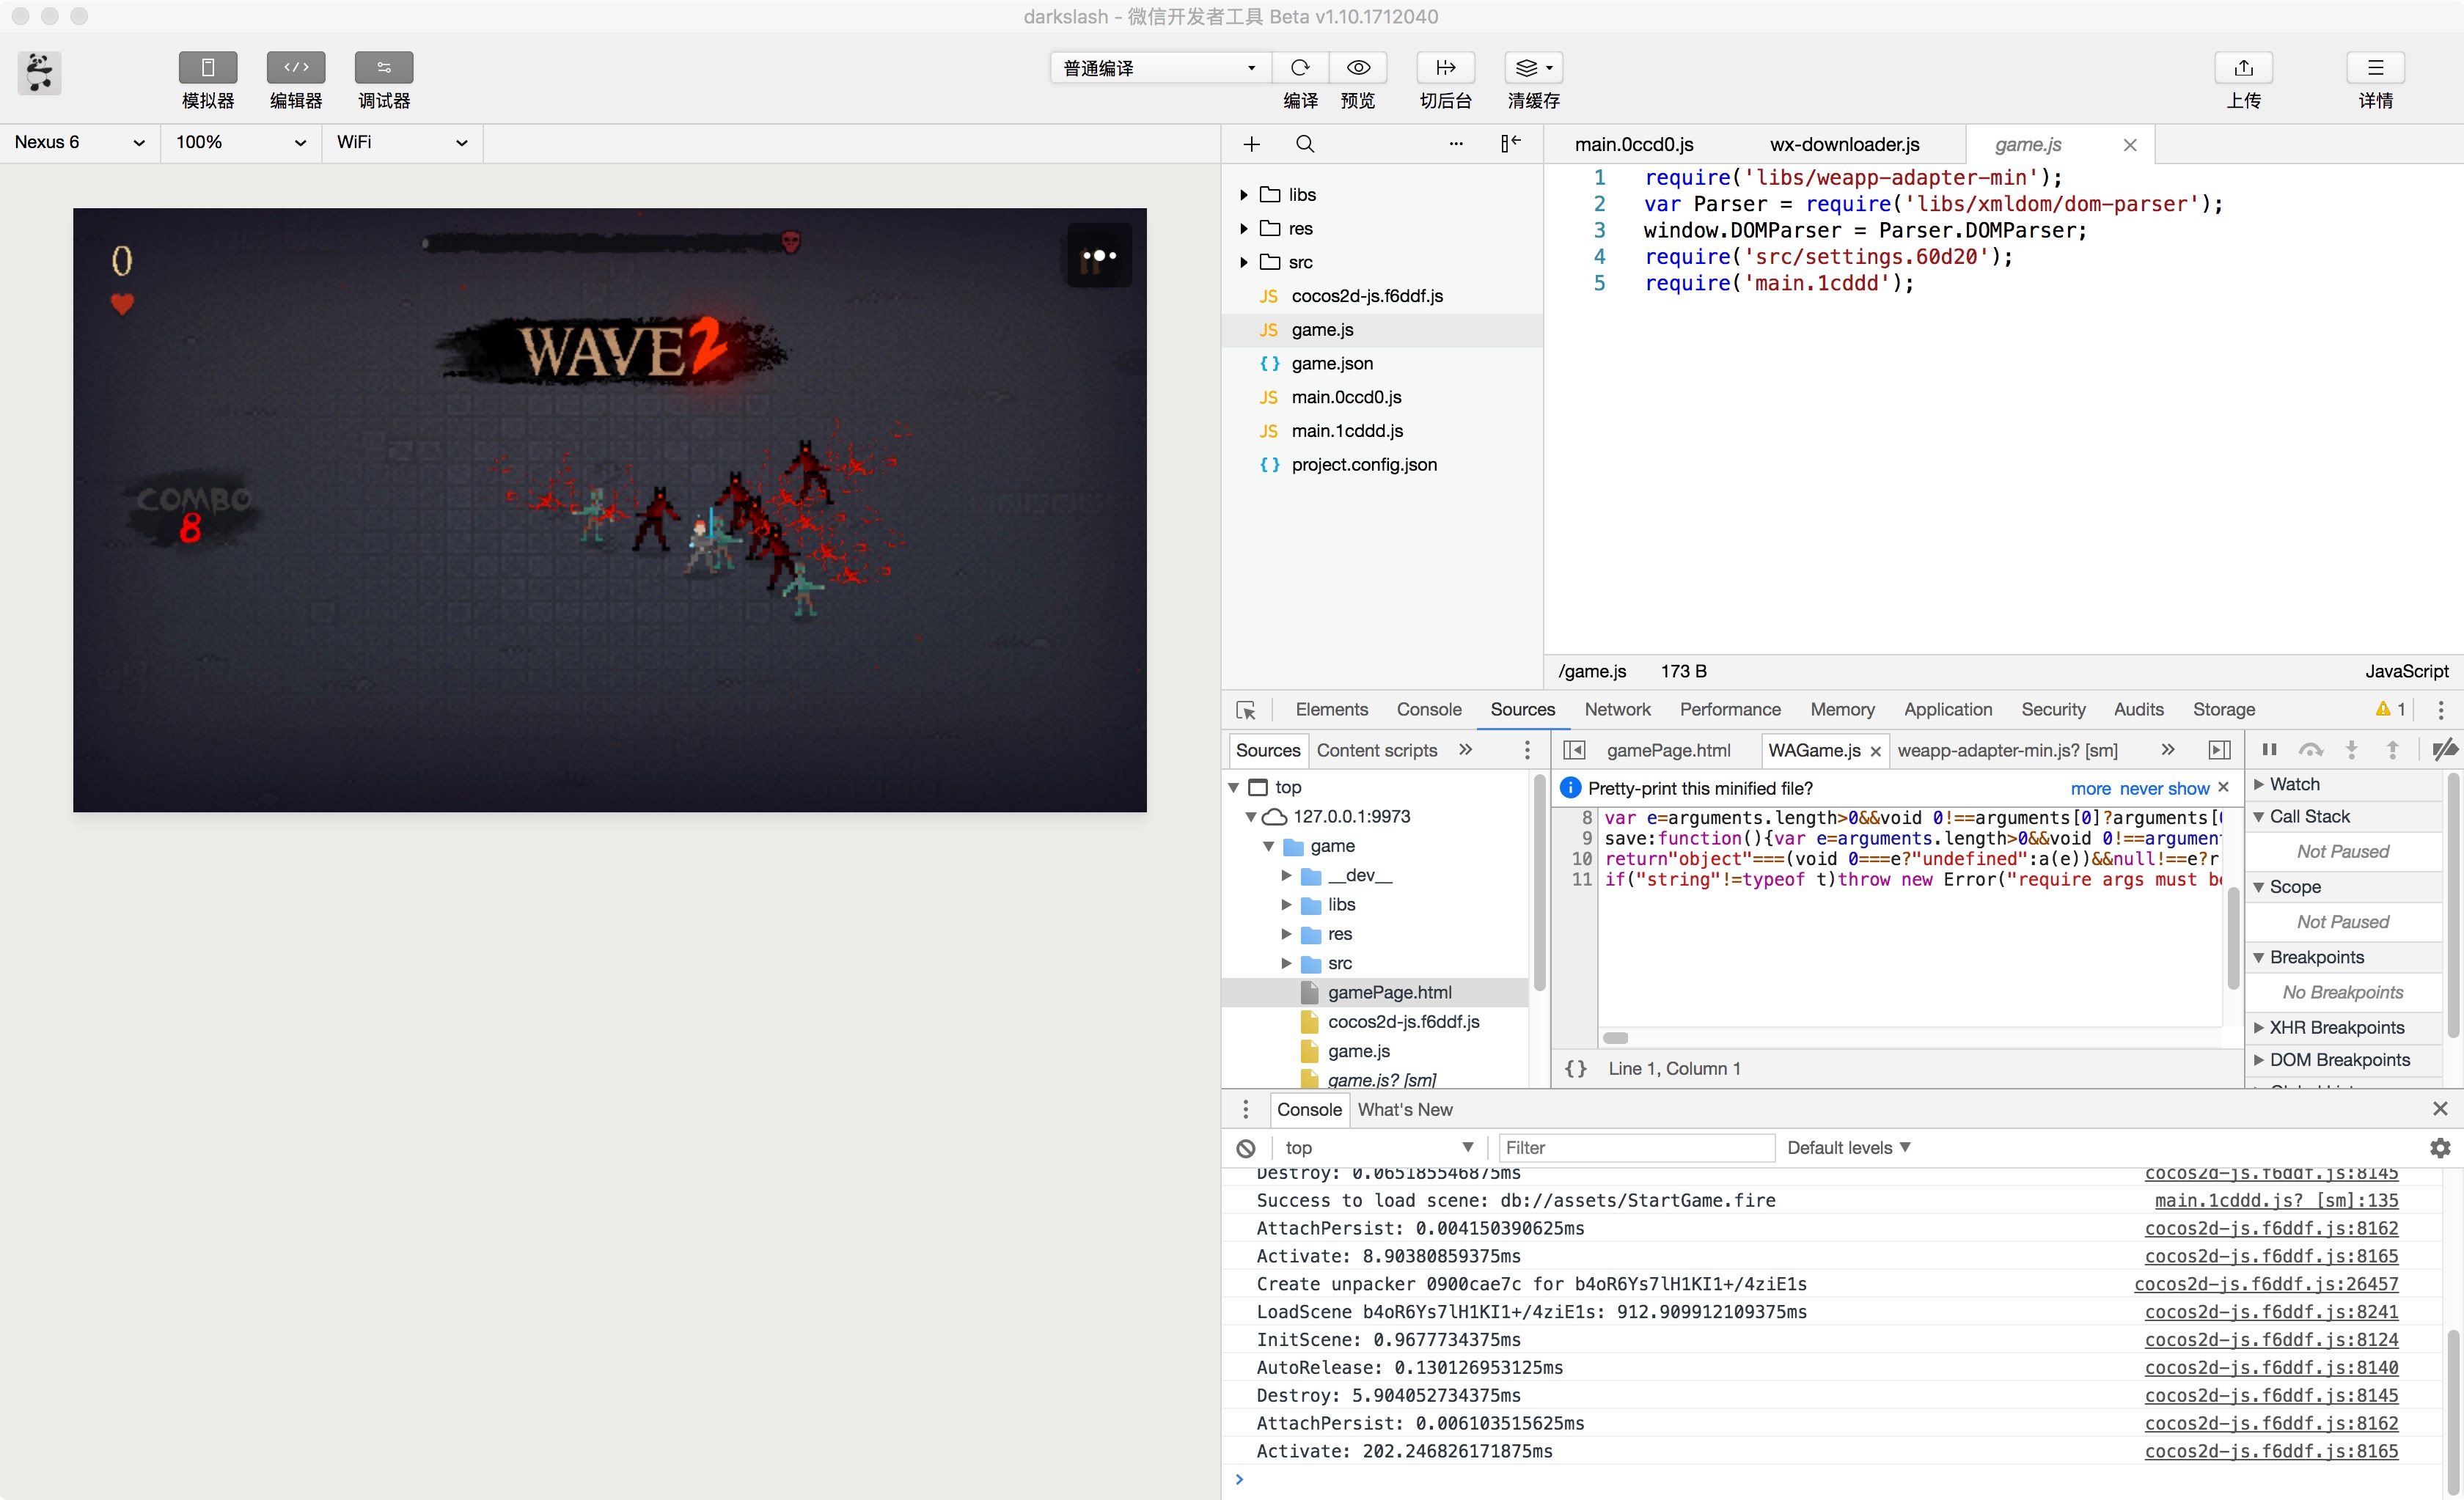Image resolution: width=2464 pixels, height=1500 pixels.
Task: Show more navigator tabs chevron
Action: [x=1466, y=750]
